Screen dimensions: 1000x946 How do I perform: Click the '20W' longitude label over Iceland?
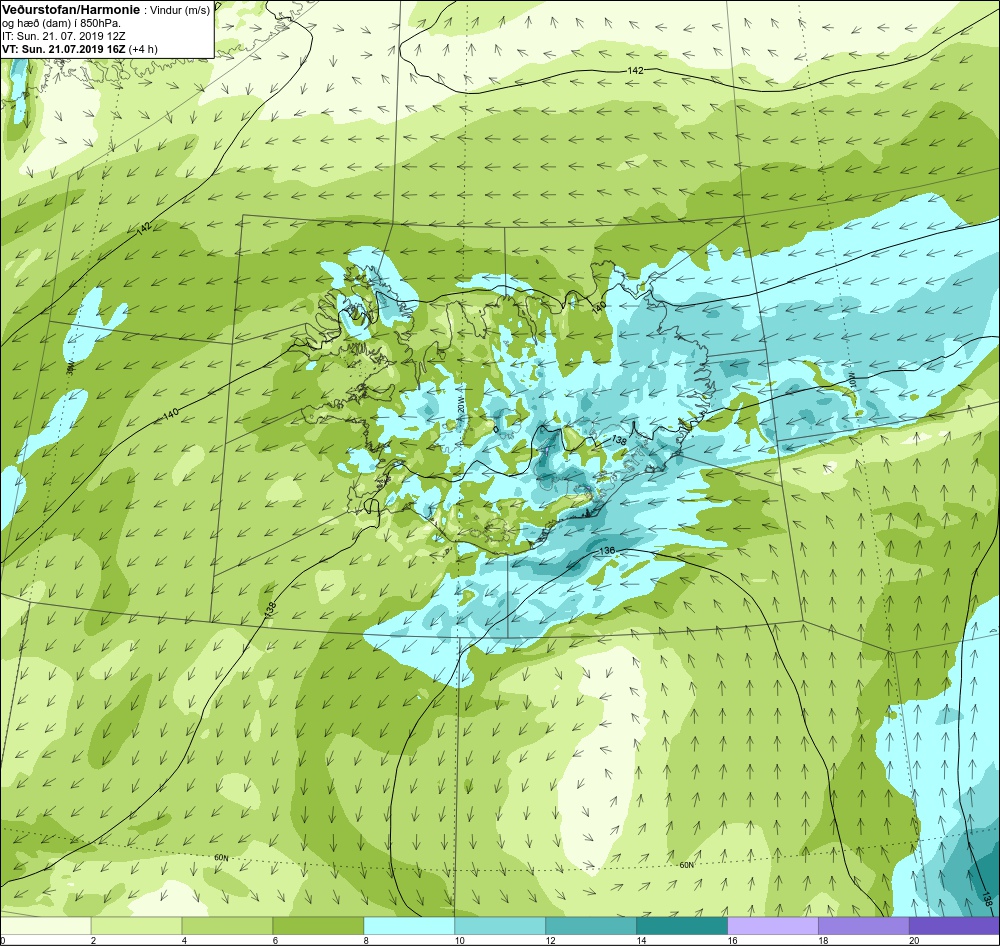click(x=460, y=406)
